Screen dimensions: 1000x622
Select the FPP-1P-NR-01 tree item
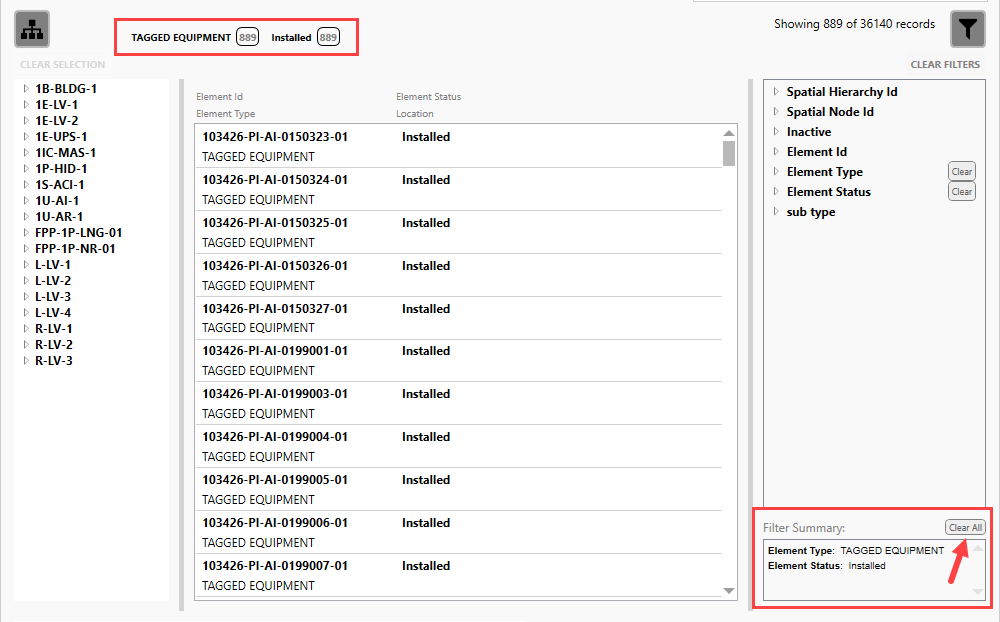(x=75, y=249)
